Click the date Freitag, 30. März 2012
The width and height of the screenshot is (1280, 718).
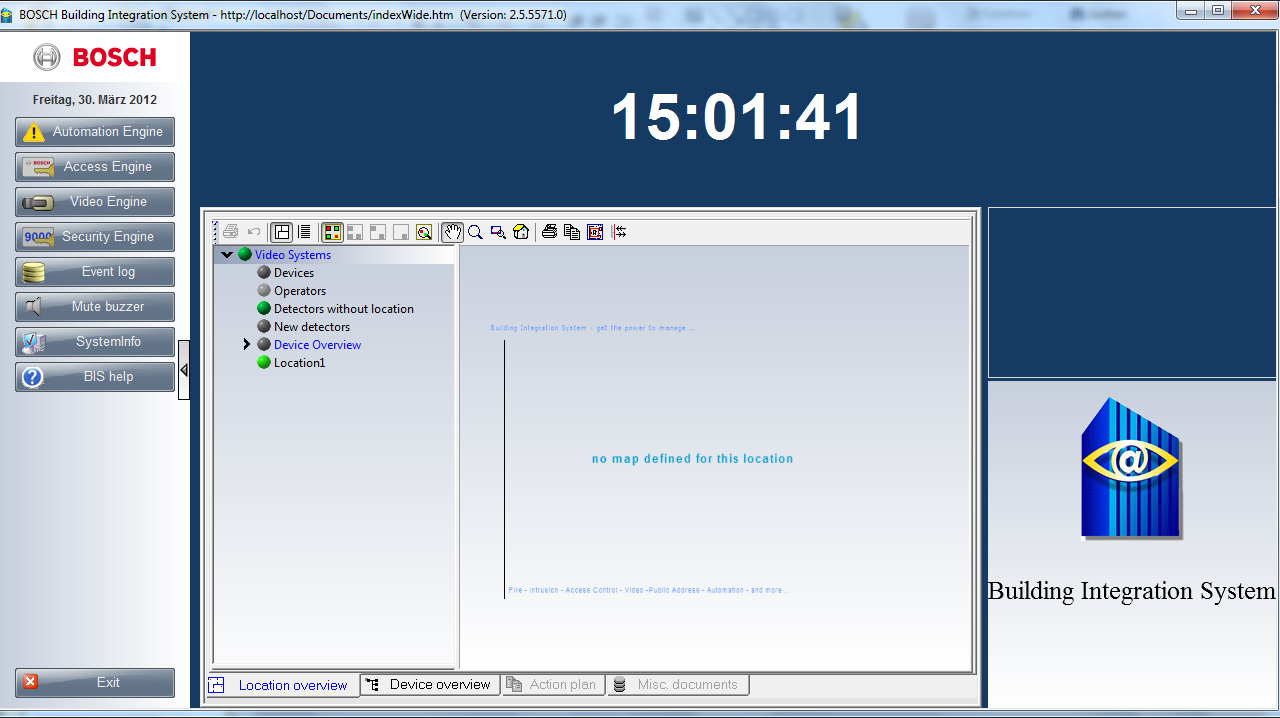click(x=95, y=100)
